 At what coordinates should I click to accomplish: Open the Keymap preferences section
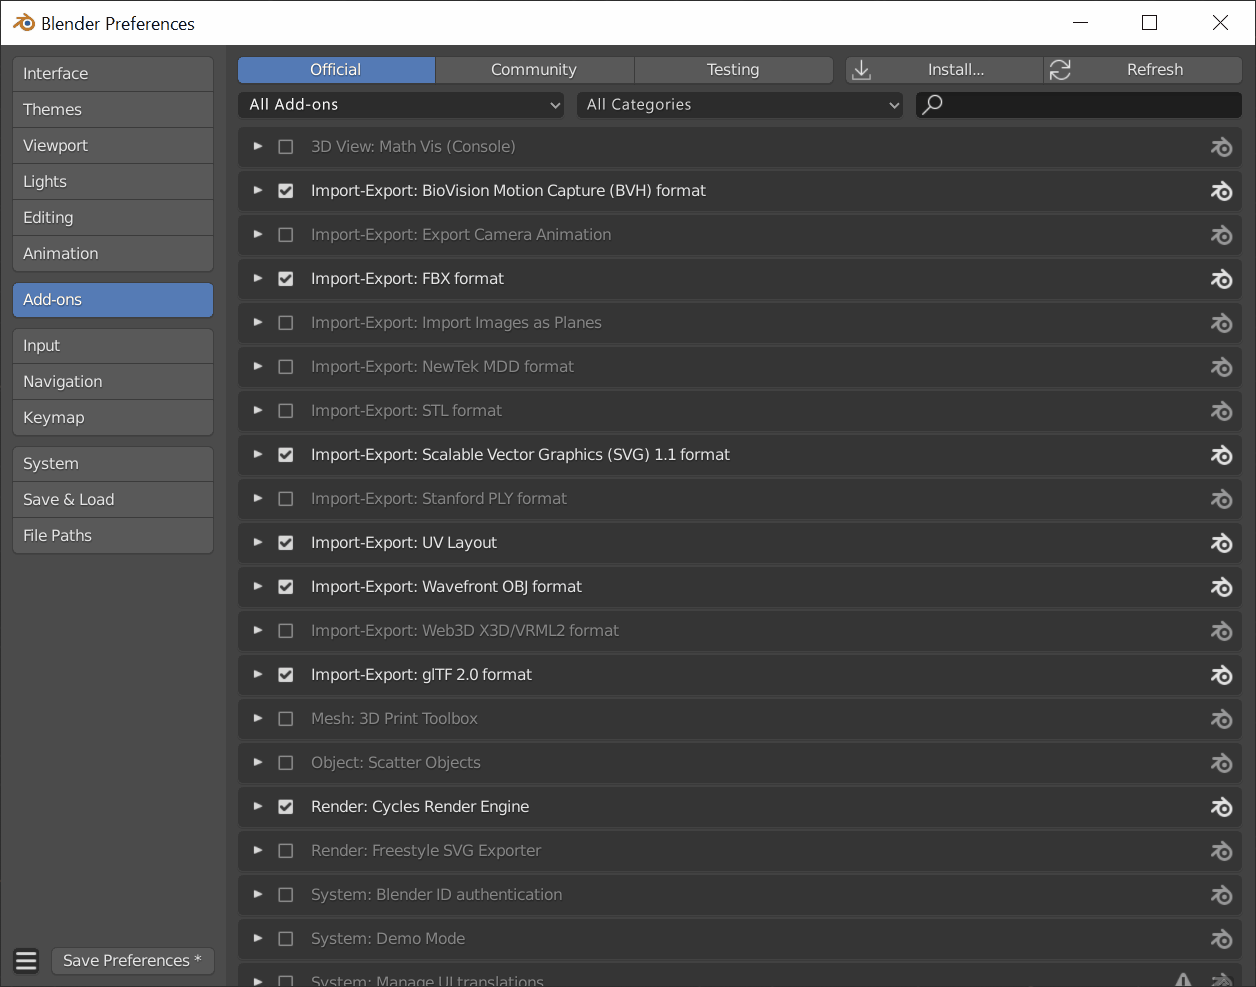tap(113, 418)
